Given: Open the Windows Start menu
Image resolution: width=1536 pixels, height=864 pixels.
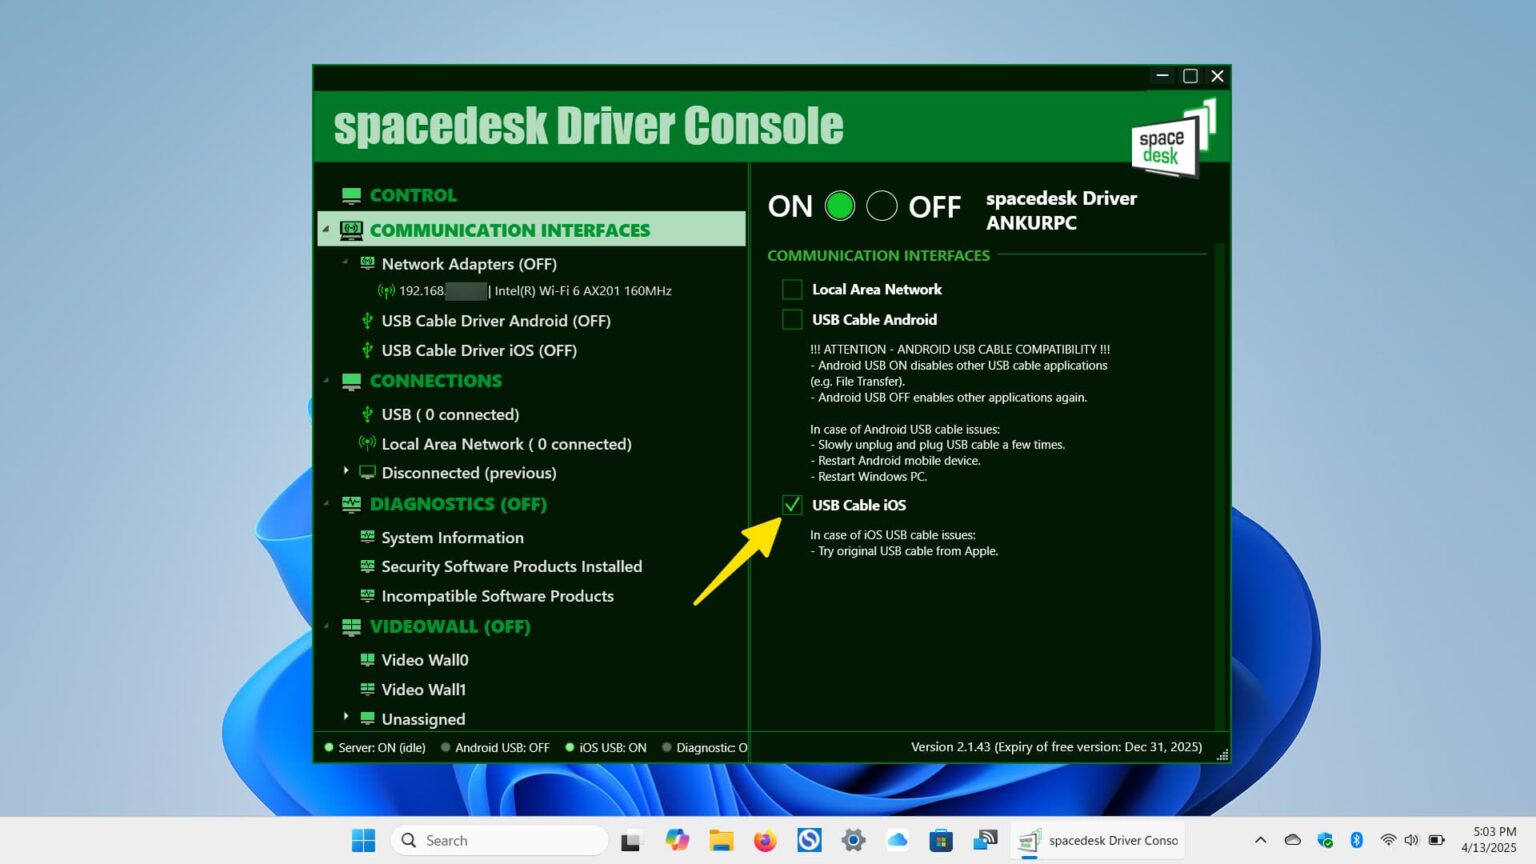Looking at the screenshot, I should coord(364,840).
